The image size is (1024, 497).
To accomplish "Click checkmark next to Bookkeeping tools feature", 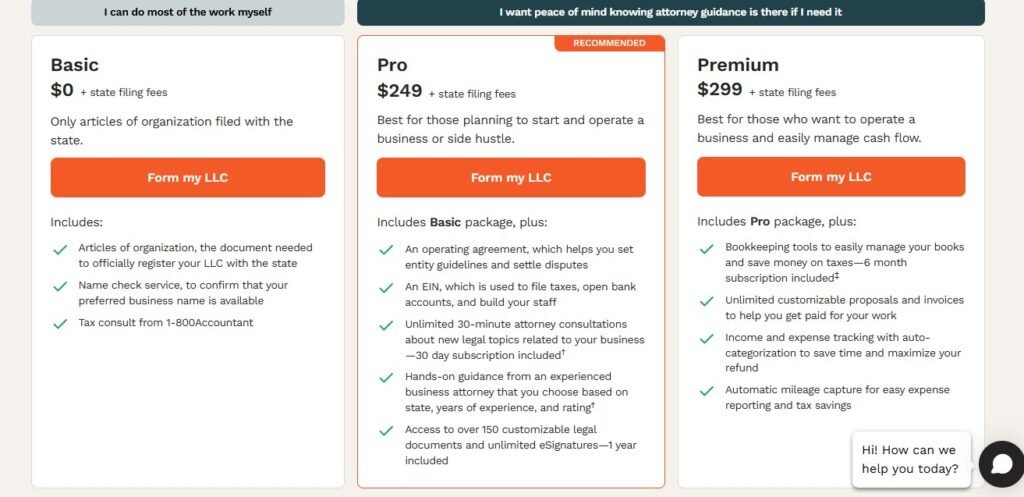I will click(706, 249).
